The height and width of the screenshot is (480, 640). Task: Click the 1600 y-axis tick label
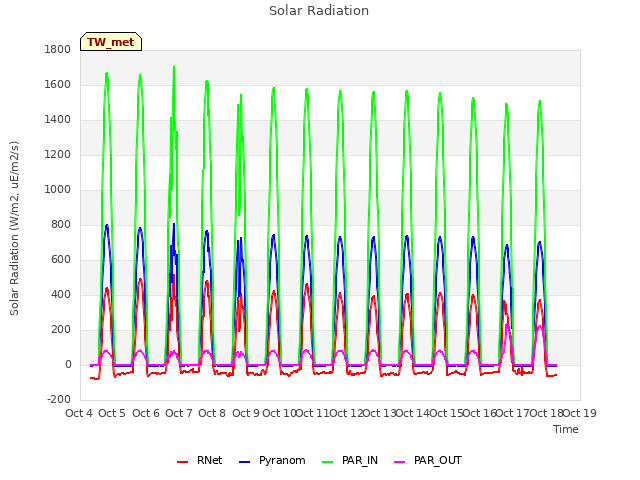click(58, 85)
